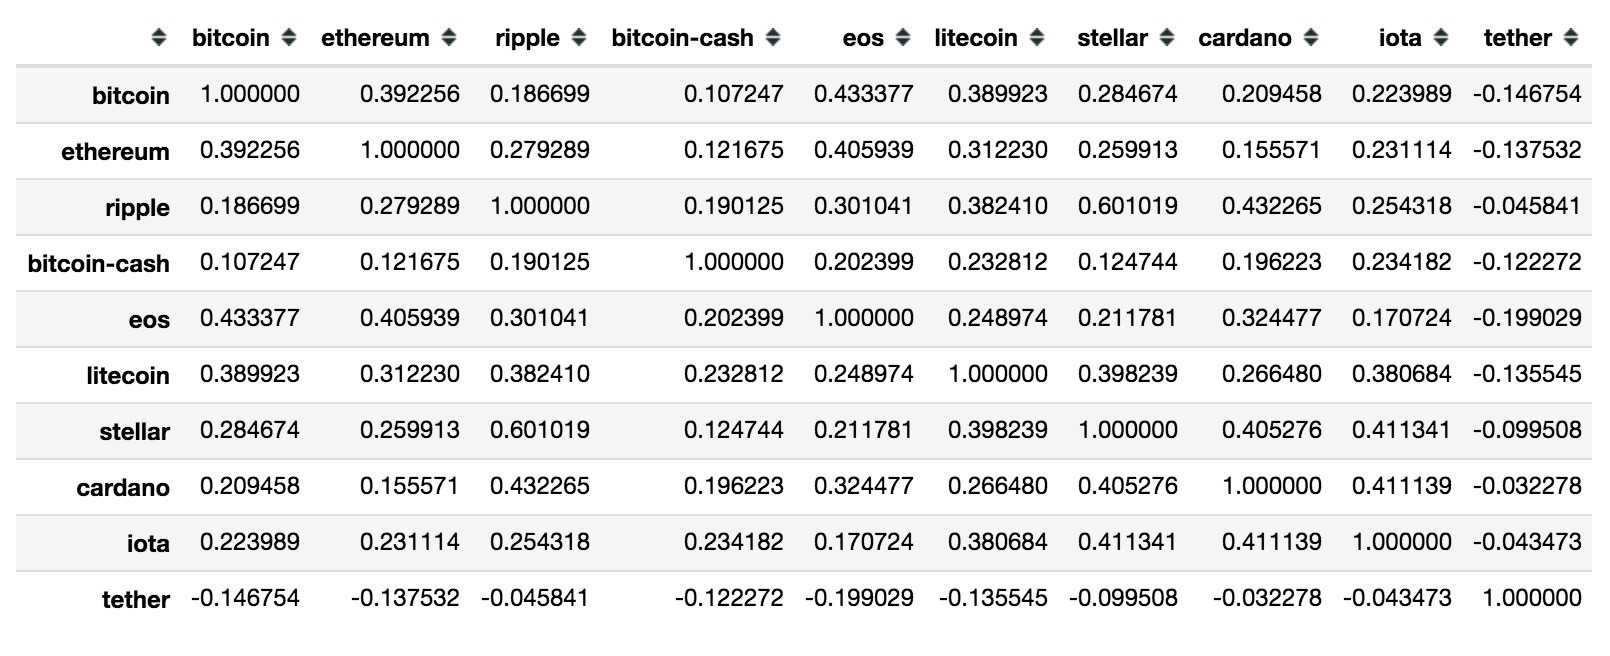The image size is (1610, 656).
Task: Select the "eos" row label
Action: (149, 320)
